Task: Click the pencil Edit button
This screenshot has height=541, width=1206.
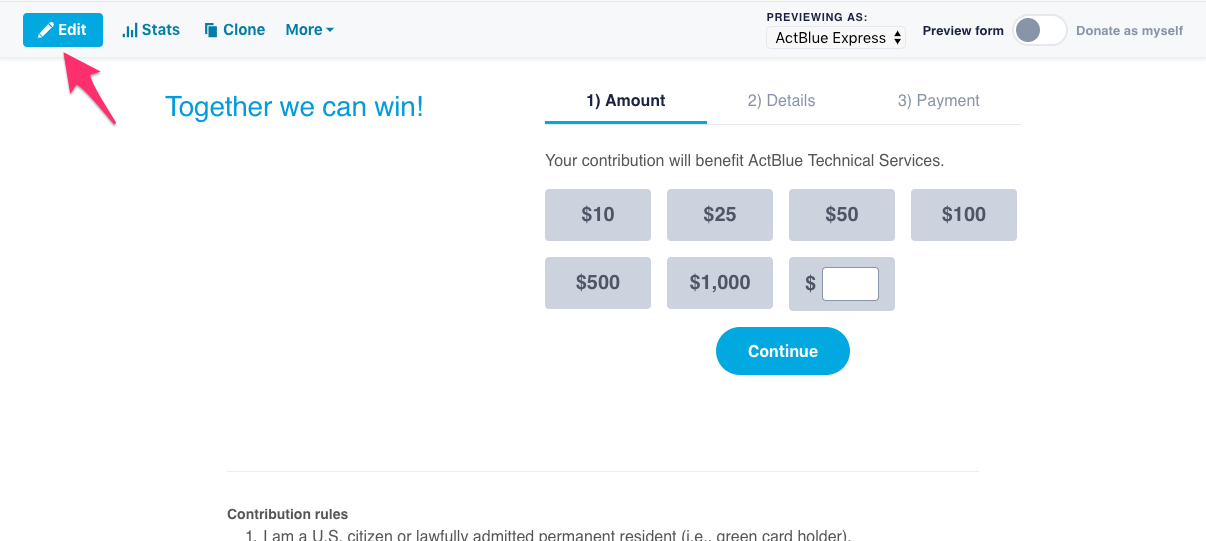Action: 63,30
